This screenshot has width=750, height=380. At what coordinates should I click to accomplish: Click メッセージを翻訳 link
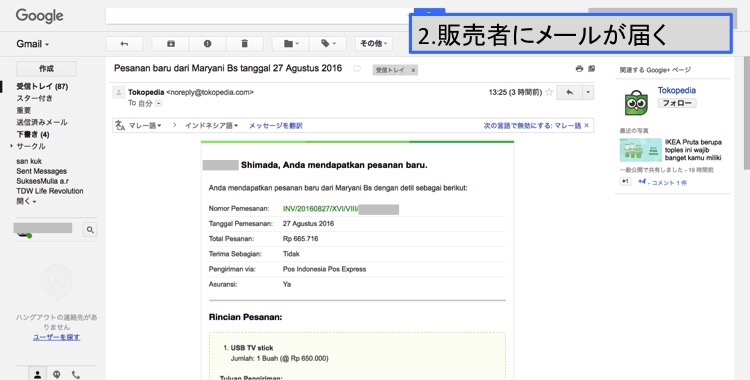click(x=276, y=125)
